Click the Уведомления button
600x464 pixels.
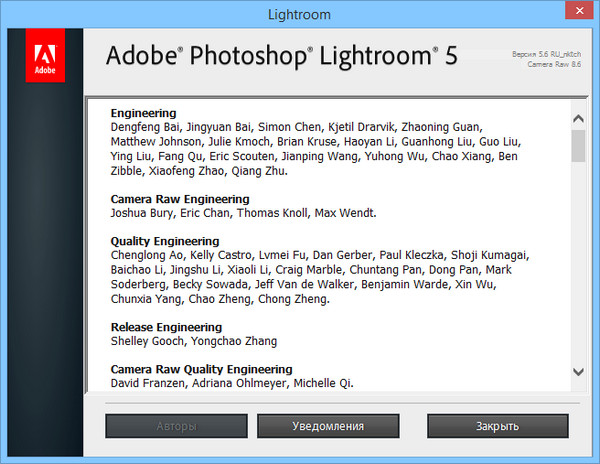(327, 426)
